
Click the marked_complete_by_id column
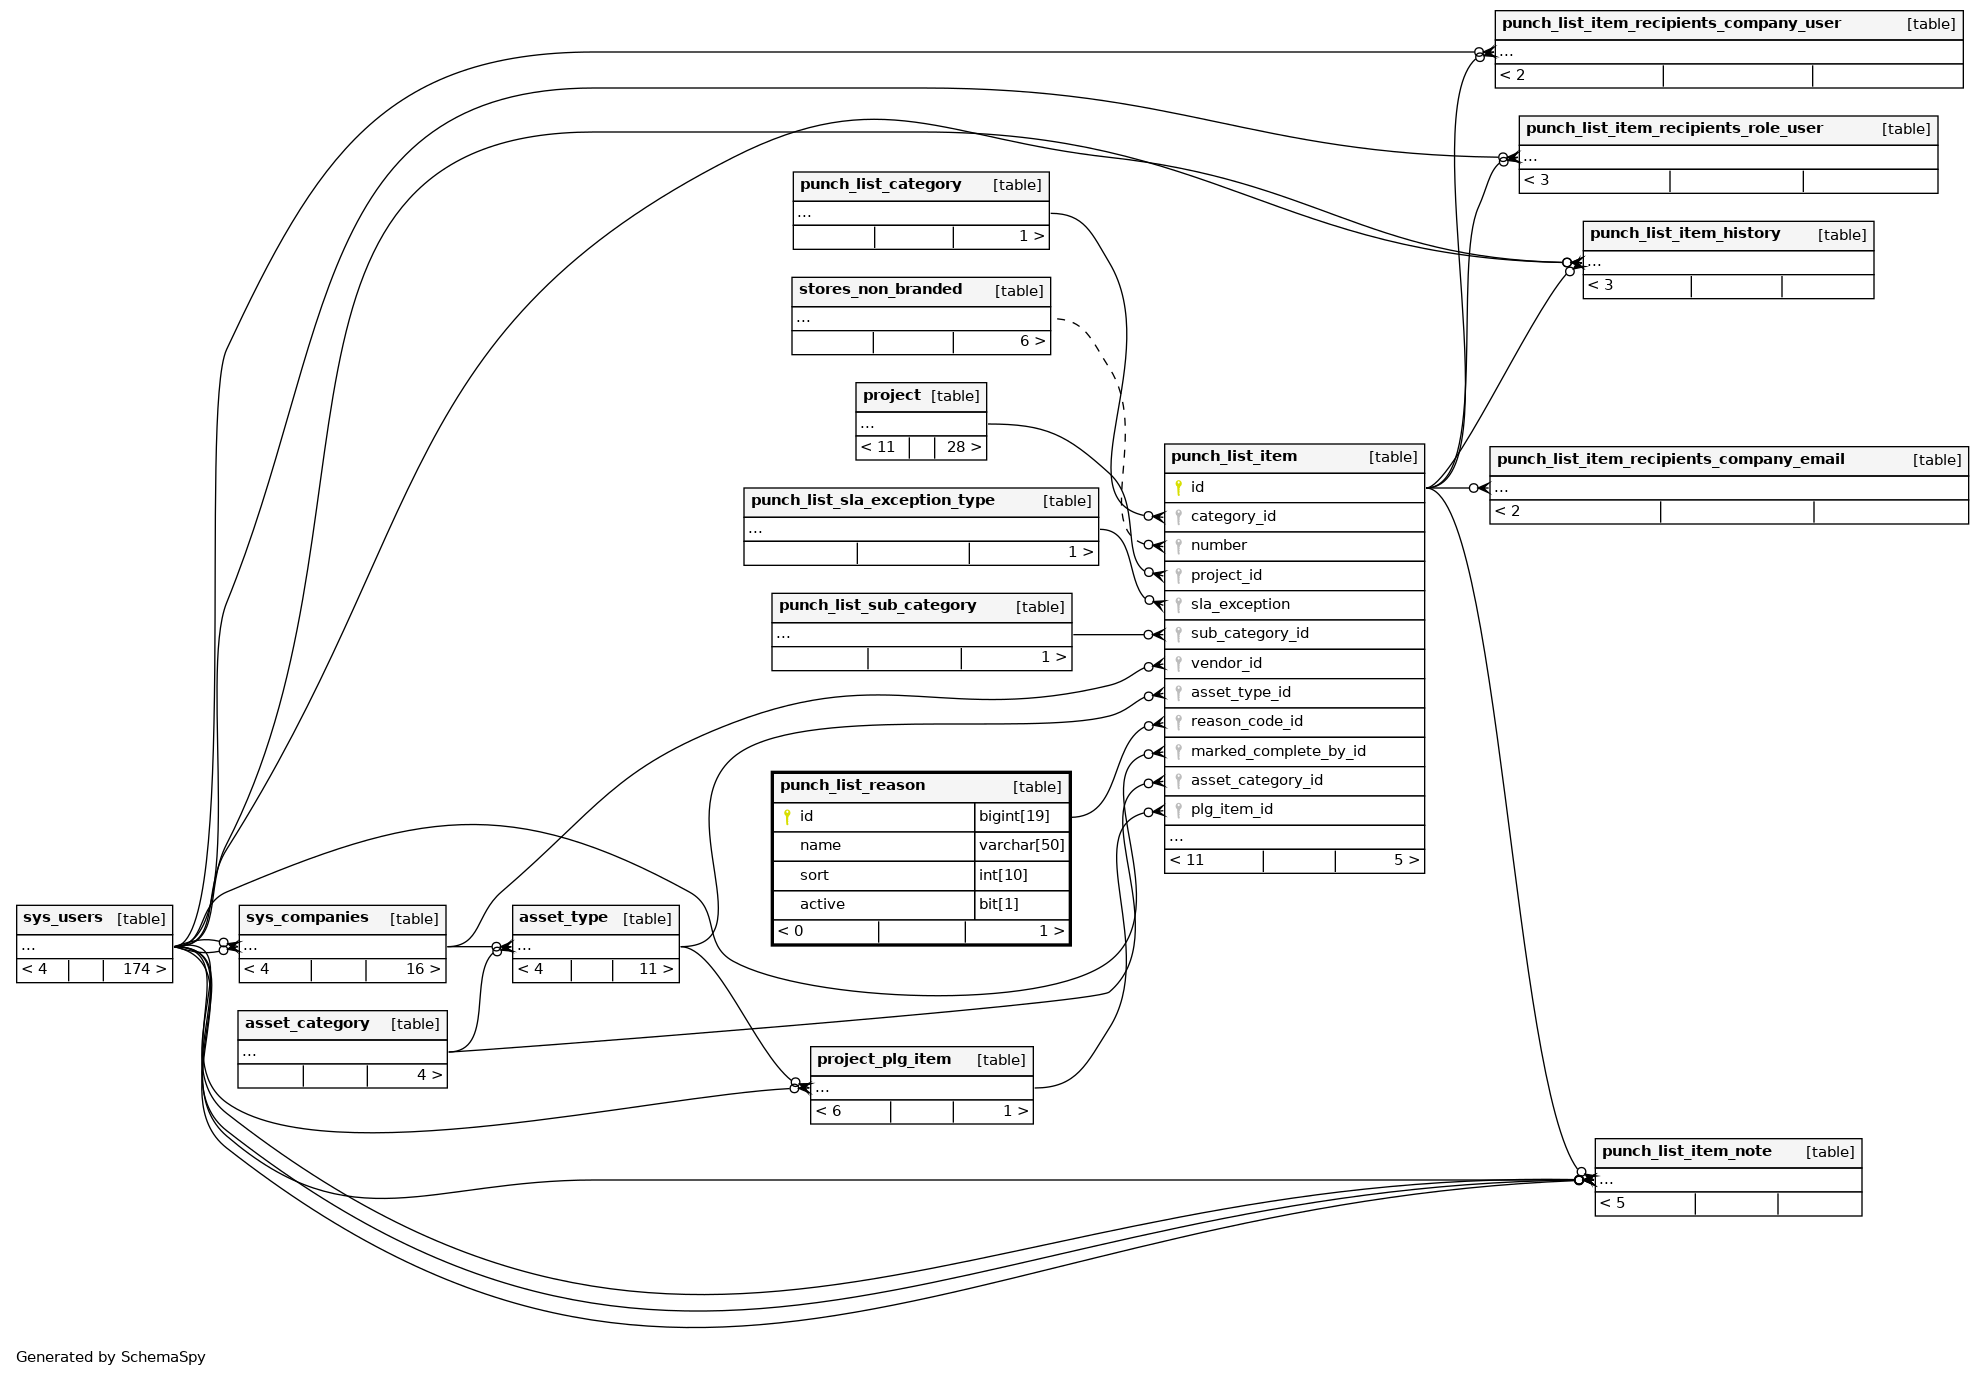pyautogui.click(x=1277, y=752)
